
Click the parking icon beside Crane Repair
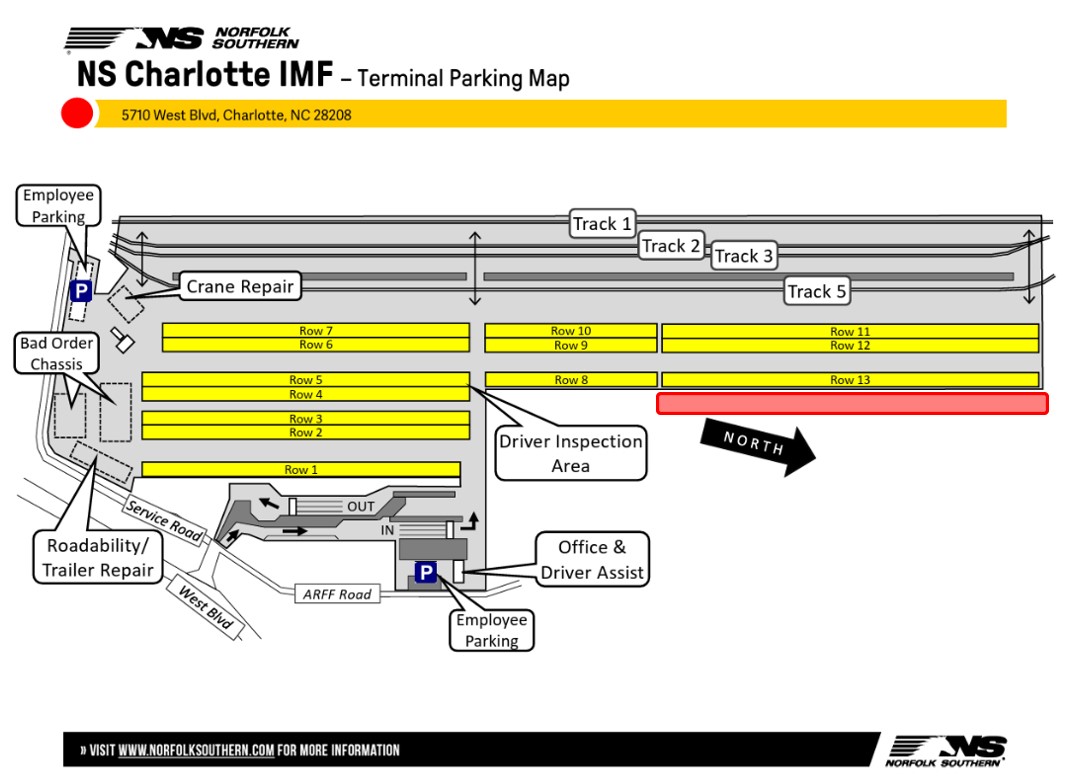pyautogui.click(x=80, y=291)
